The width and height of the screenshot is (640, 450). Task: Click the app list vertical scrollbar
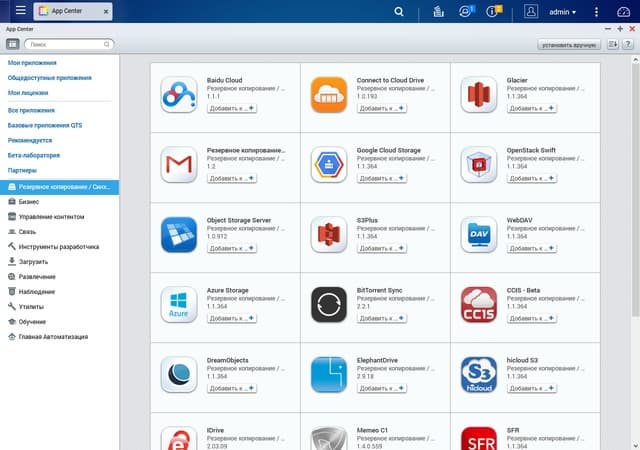tap(636, 190)
